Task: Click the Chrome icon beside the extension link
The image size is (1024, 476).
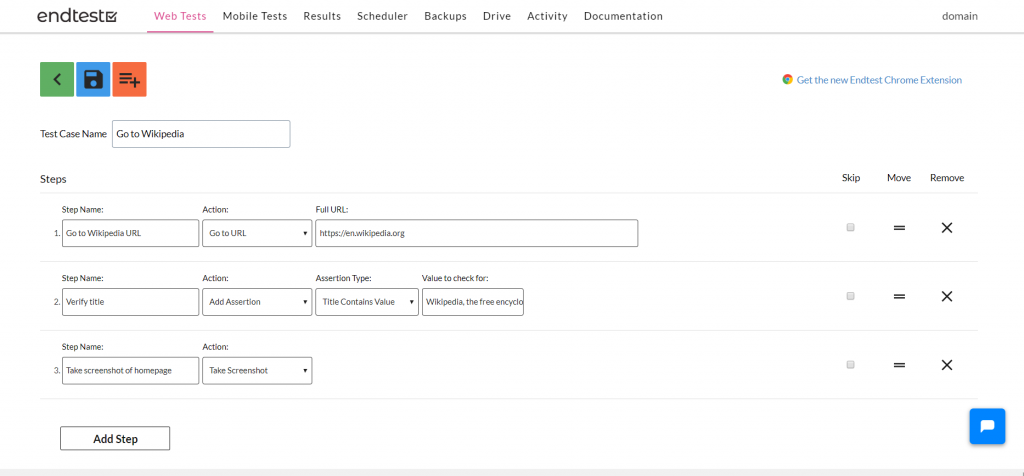Action: coord(788,80)
